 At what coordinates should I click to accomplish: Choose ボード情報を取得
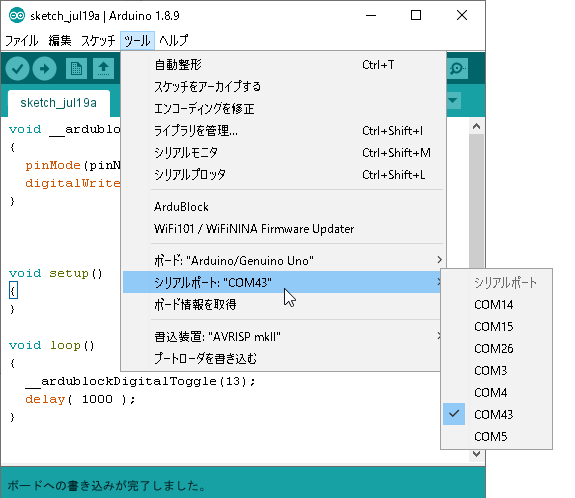pyautogui.click(x=282, y=304)
